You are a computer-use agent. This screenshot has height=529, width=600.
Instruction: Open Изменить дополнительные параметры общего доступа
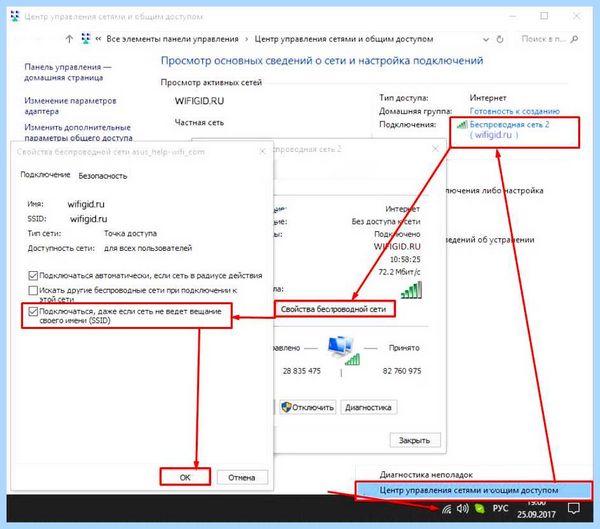click(78, 132)
